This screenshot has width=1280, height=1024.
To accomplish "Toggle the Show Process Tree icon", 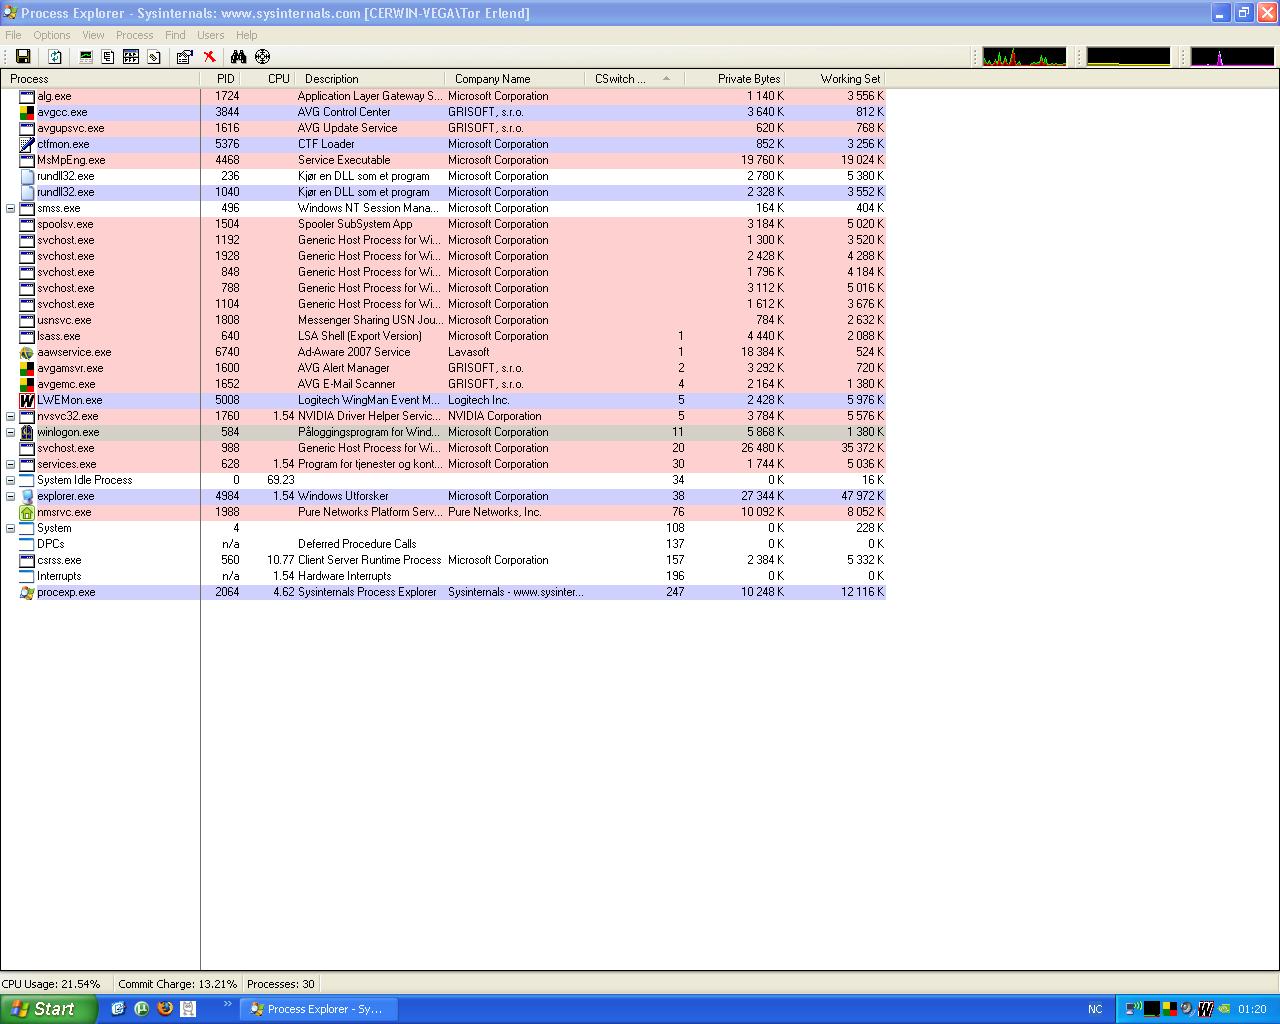I will [x=108, y=57].
